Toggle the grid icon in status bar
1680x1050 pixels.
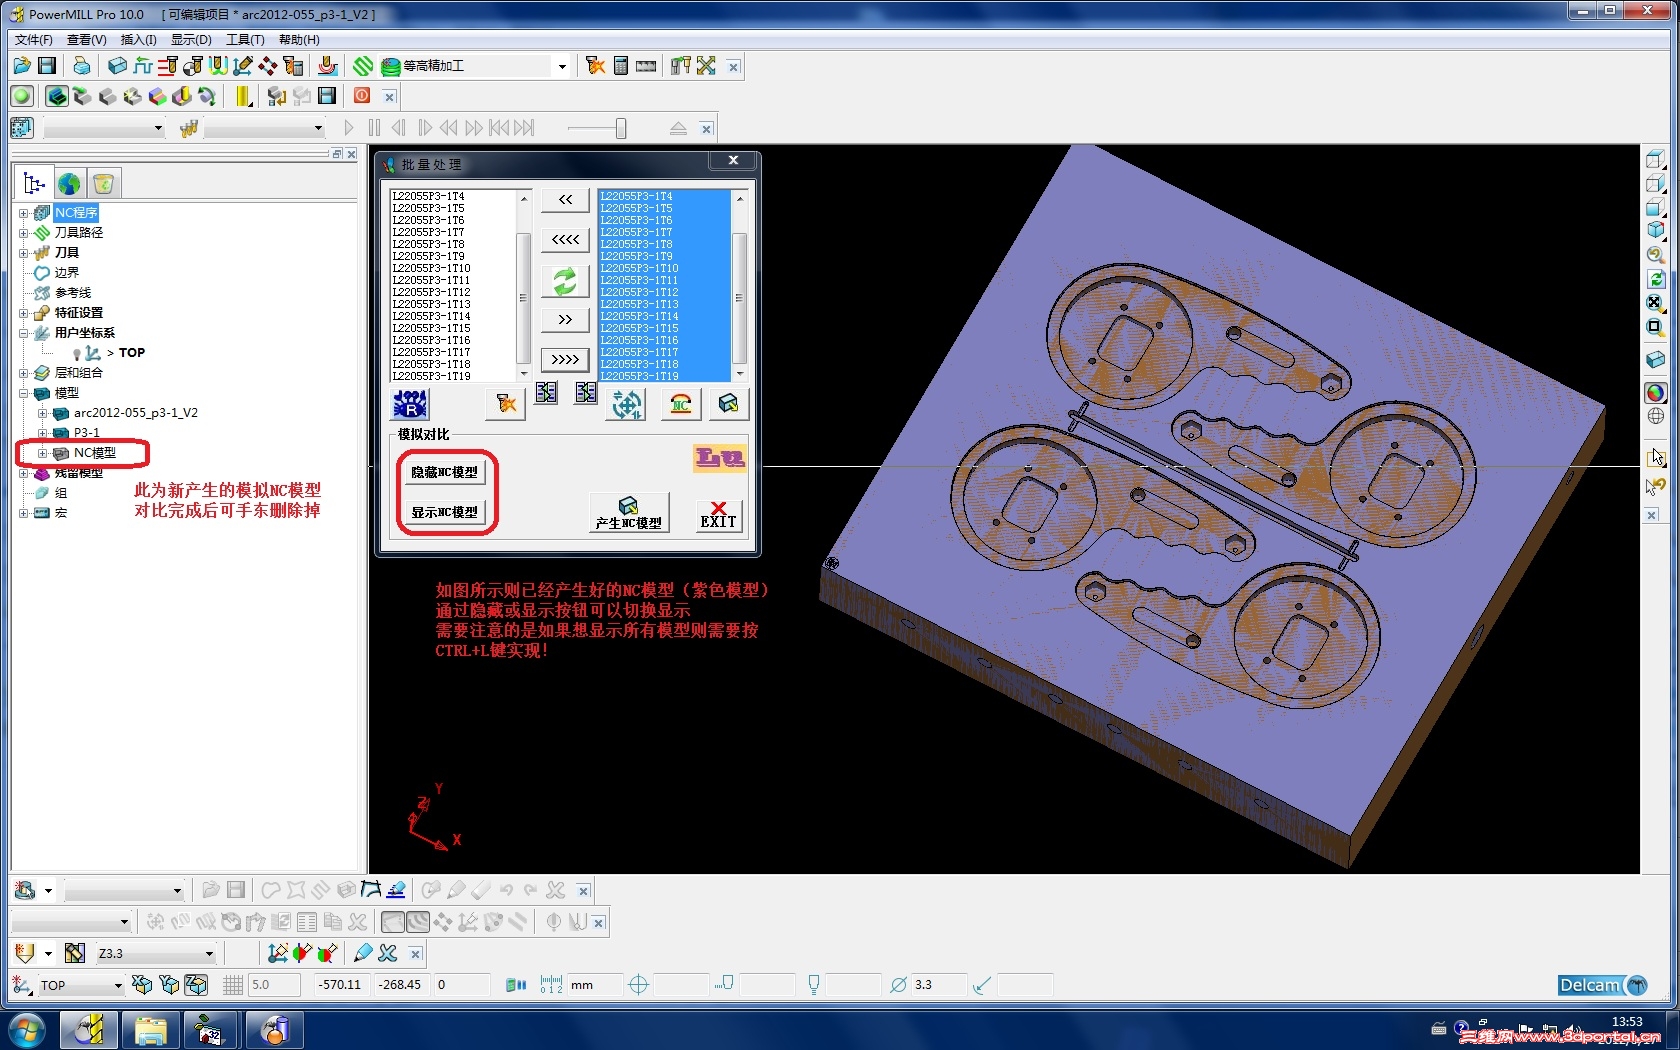coord(233,985)
